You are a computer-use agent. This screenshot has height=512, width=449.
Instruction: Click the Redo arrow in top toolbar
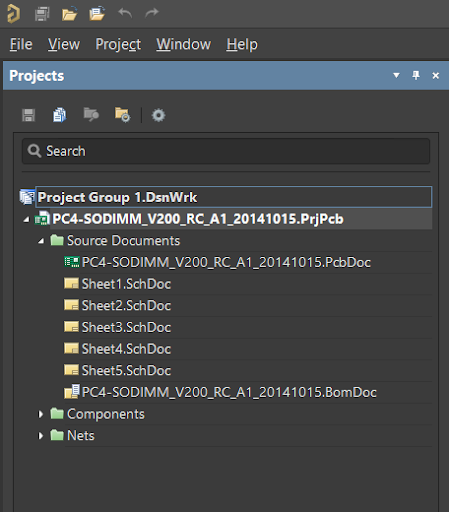tap(152, 13)
